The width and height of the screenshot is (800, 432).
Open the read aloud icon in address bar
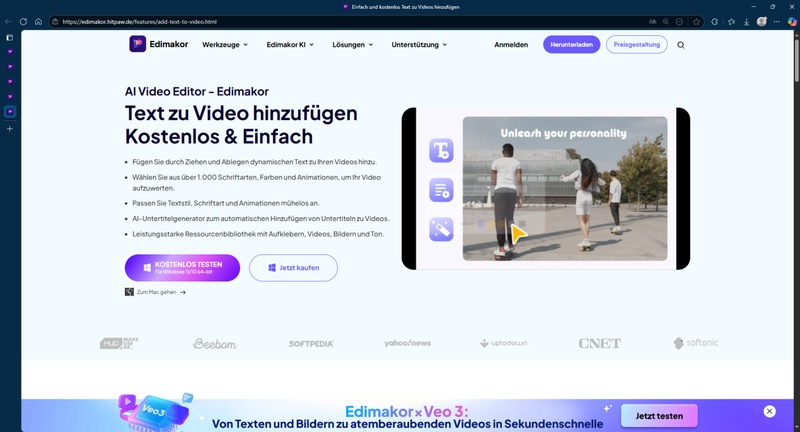point(652,21)
